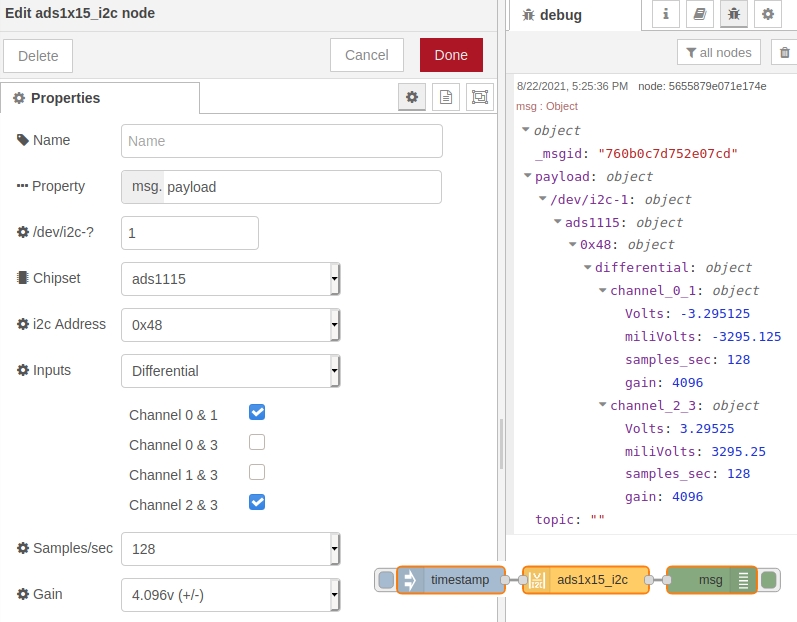This screenshot has height=622, width=797.
Task: Trigger the timestamp inject node button
Action: coord(386,580)
